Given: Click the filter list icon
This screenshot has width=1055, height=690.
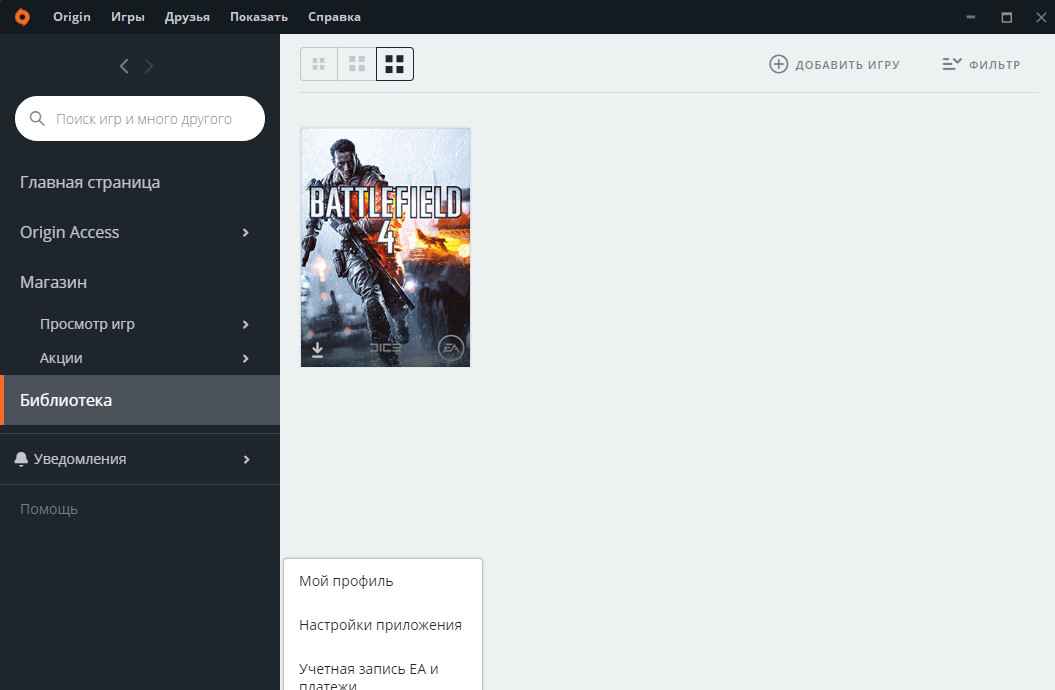Looking at the screenshot, I should (951, 64).
